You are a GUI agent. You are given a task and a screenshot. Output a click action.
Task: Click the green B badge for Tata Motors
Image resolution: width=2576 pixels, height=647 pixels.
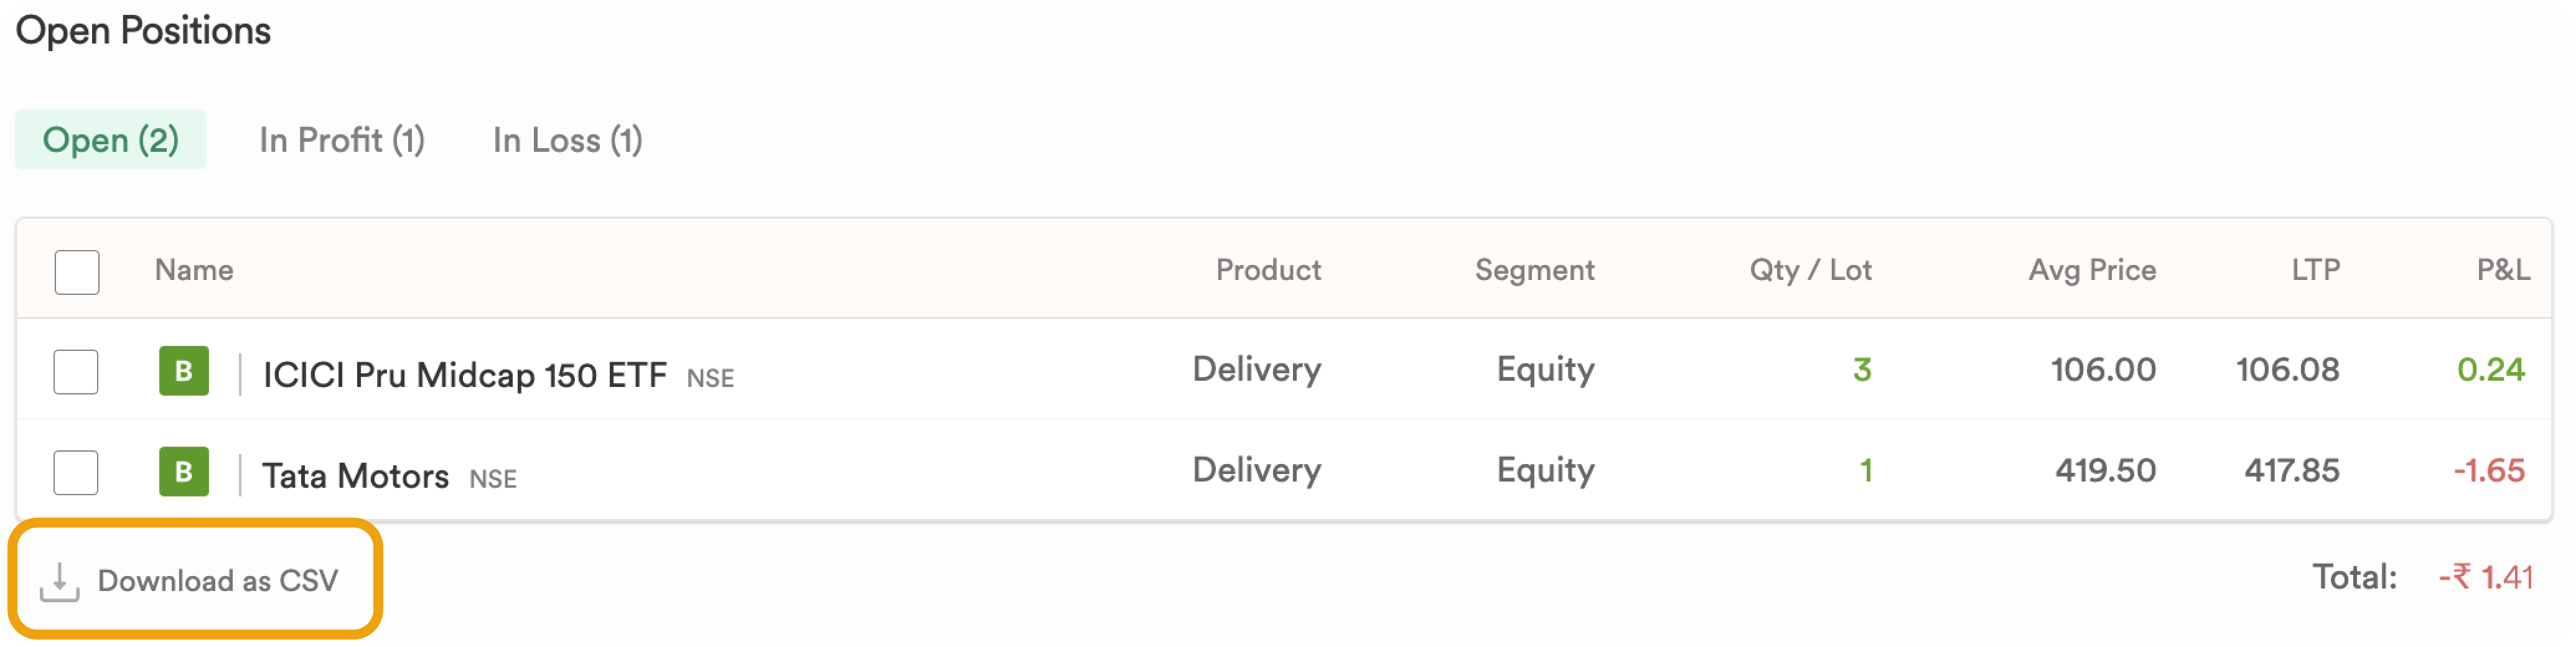(184, 471)
